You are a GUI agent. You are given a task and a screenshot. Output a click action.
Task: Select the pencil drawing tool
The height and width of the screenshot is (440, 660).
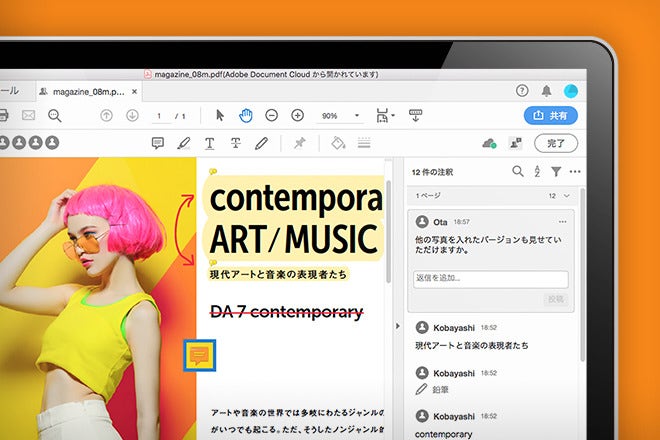click(x=261, y=143)
